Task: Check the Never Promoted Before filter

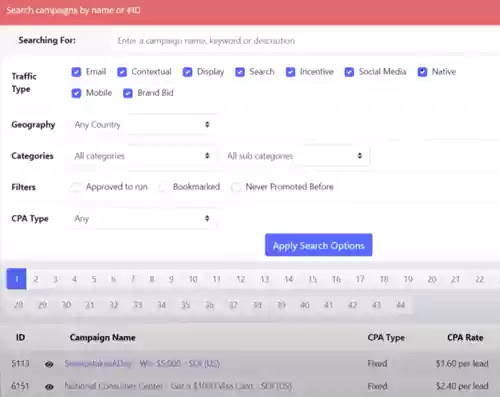Action: coord(236,187)
